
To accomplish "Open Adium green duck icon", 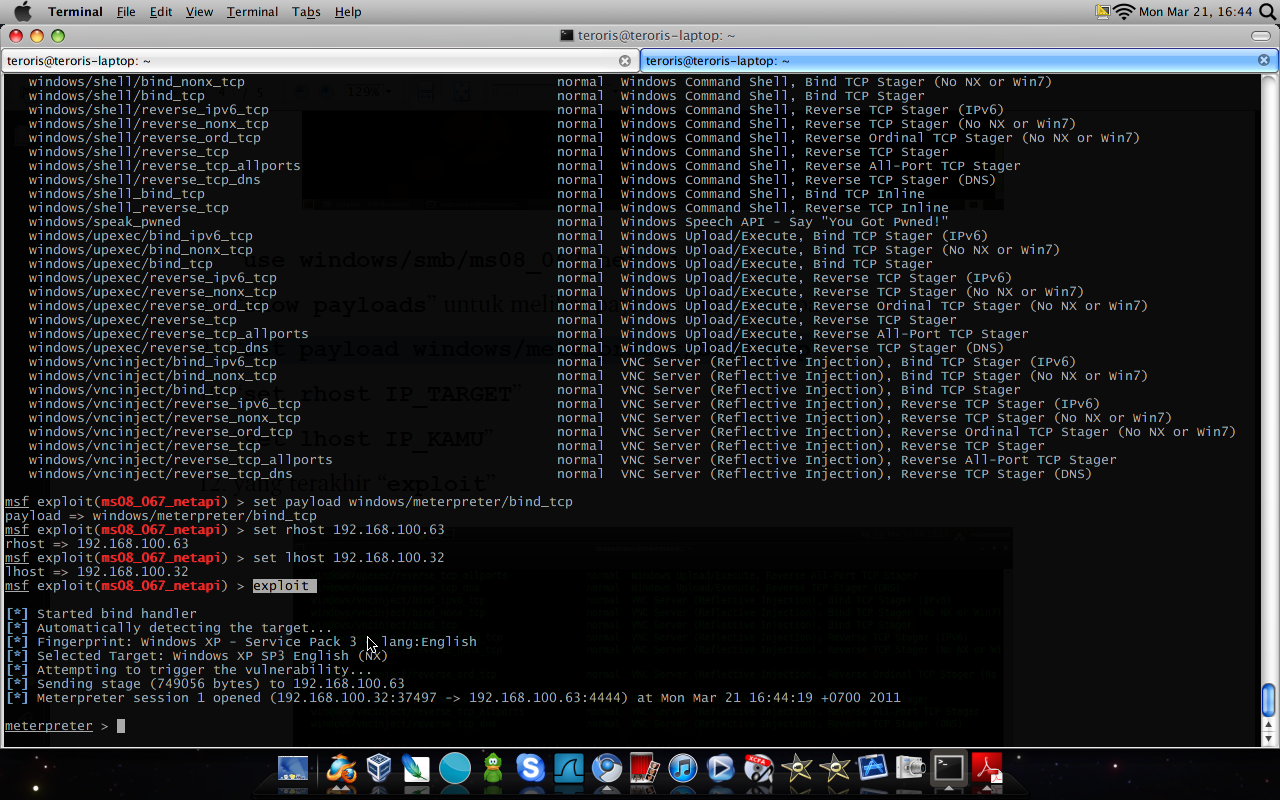I will point(493,768).
